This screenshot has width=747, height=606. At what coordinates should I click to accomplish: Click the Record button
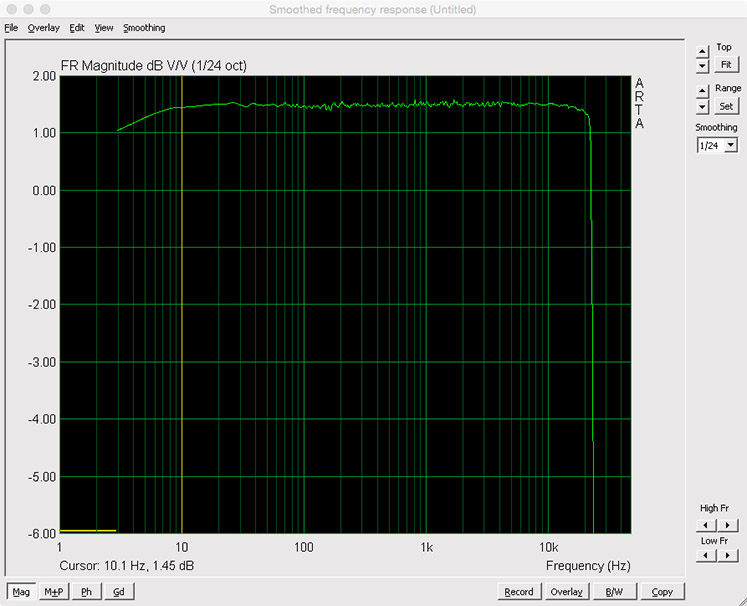[519, 591]
